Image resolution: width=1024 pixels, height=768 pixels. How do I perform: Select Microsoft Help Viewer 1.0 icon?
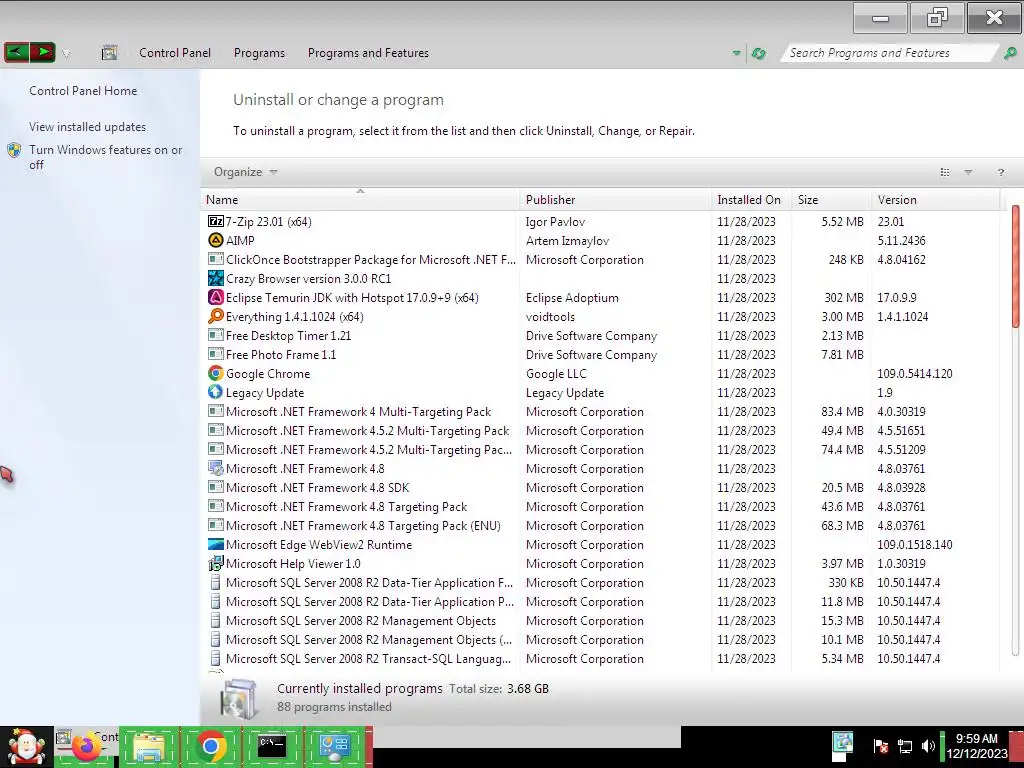coord(216,563)
